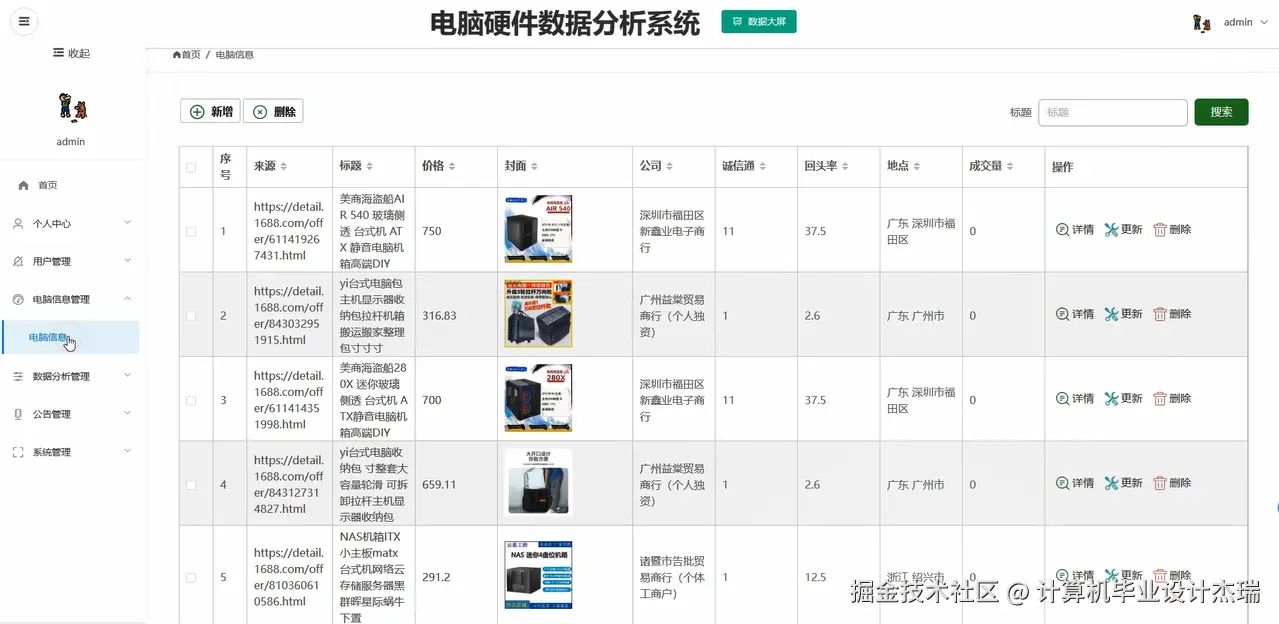Click 删除 trash for row 3

(1172, 398)
